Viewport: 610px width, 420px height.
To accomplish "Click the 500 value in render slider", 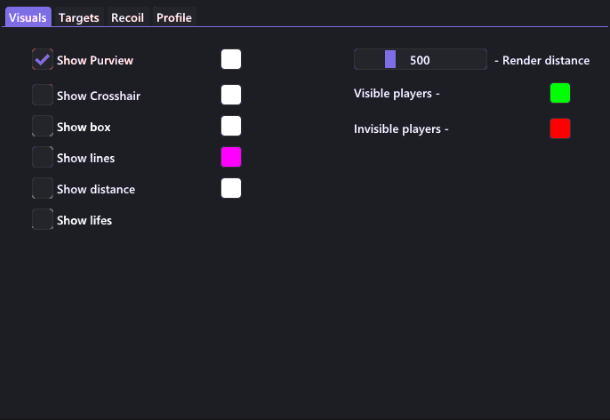I will [420, 60].
